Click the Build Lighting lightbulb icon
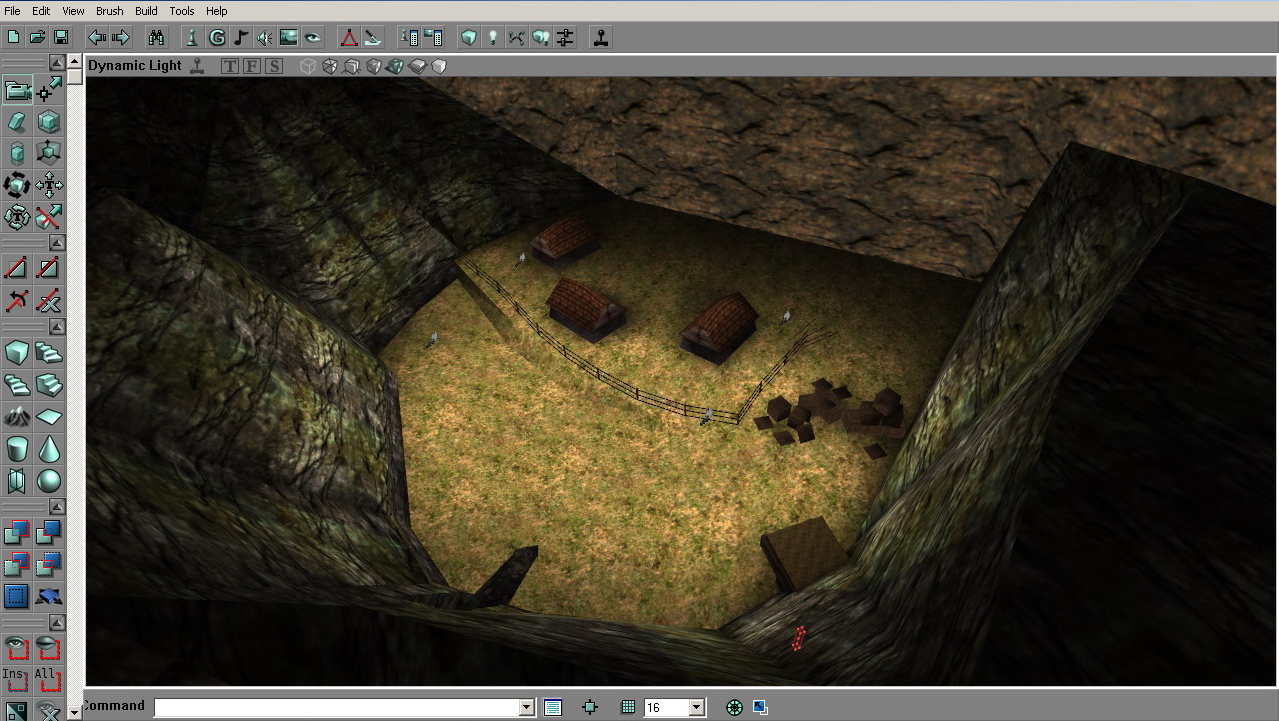This screenshot has height=721, width=1279. pos(492,38)
